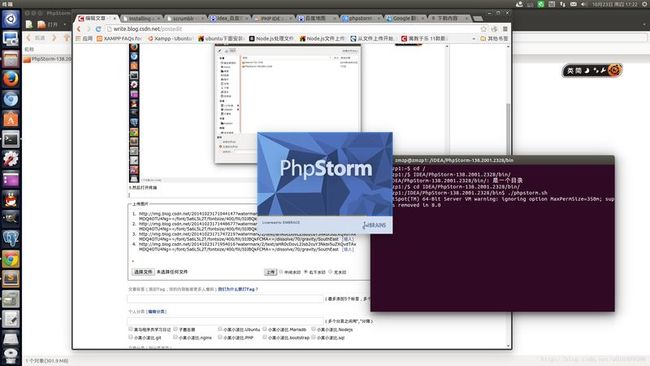Select the no watermark radio button
Viewport: 650px width, 366px height.
(331, 272)
